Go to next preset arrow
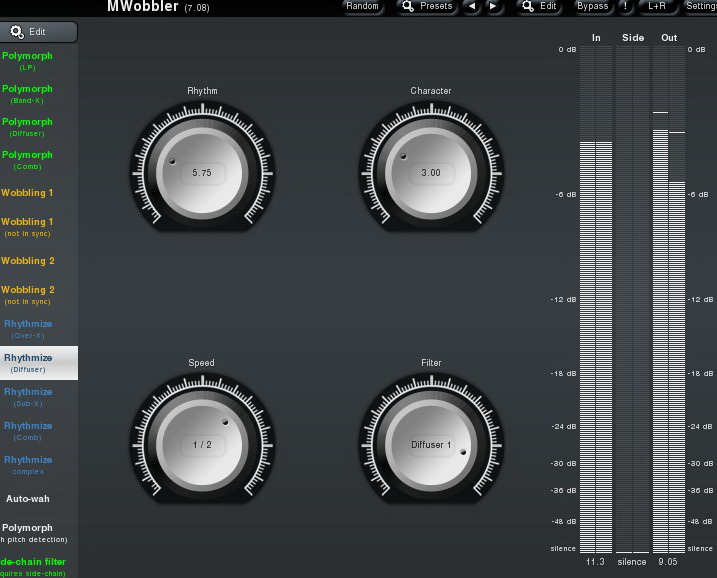717x578 pixels. tap(492, 6)
